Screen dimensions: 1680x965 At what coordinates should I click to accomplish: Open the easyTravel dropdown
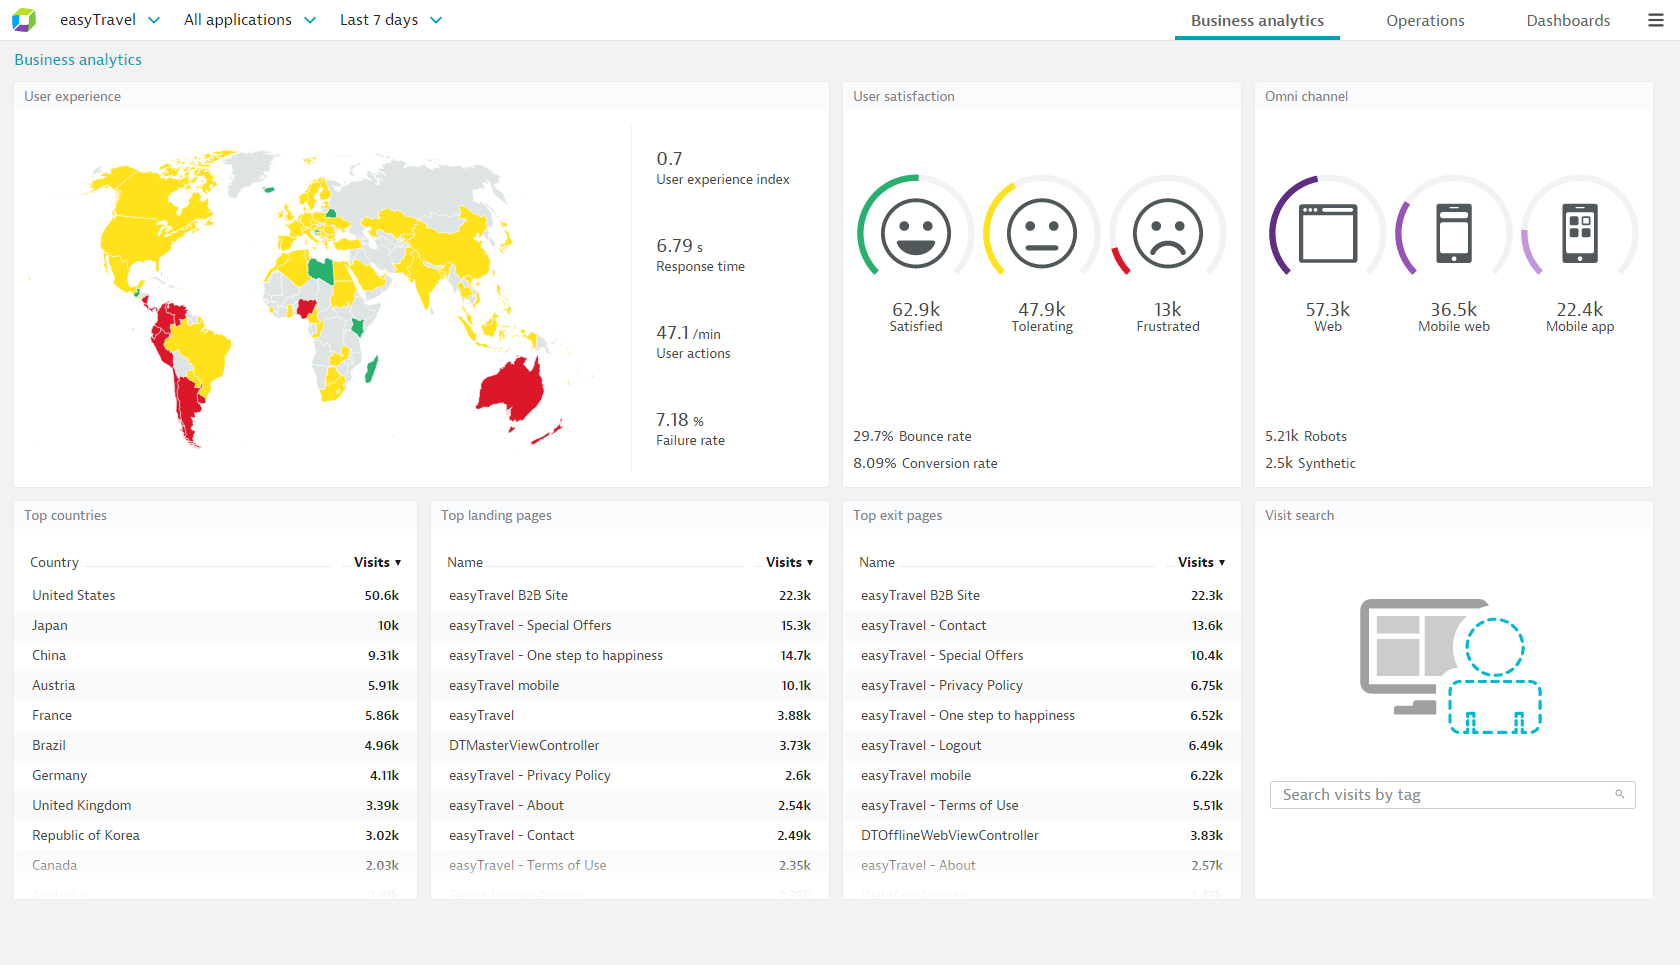tap(110, 20)
